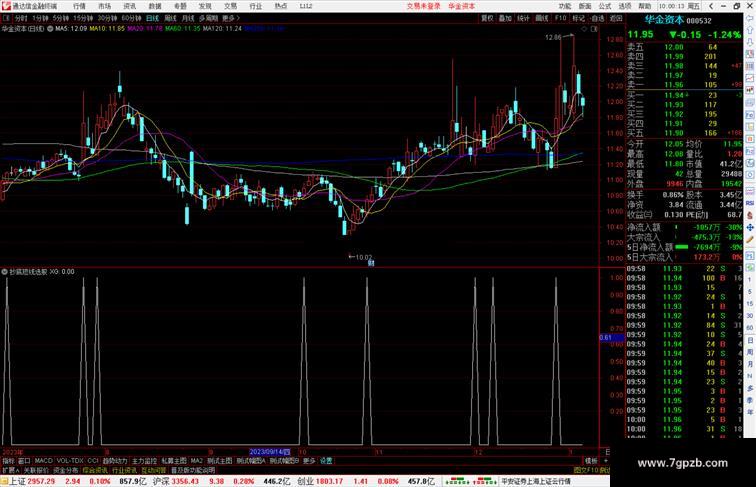Viewport: 756px width, 487px height.
Task: Click the chart maximize square icon
Action: 594,29
